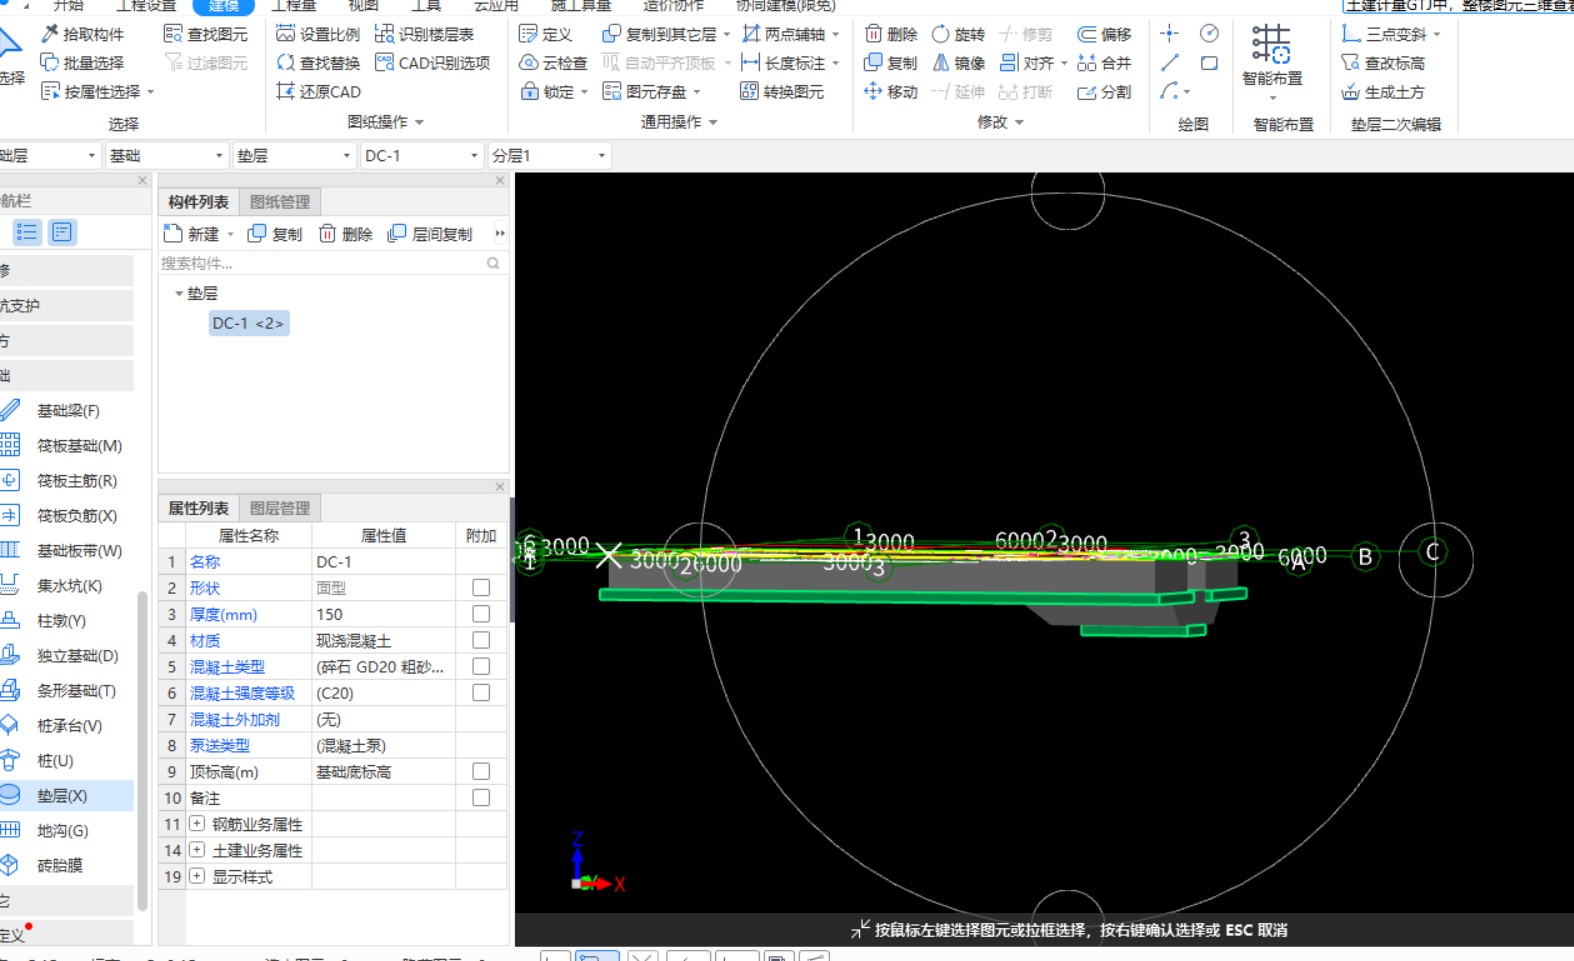Open 识别楼层表 floor table recognition

(x=424, y=34)
